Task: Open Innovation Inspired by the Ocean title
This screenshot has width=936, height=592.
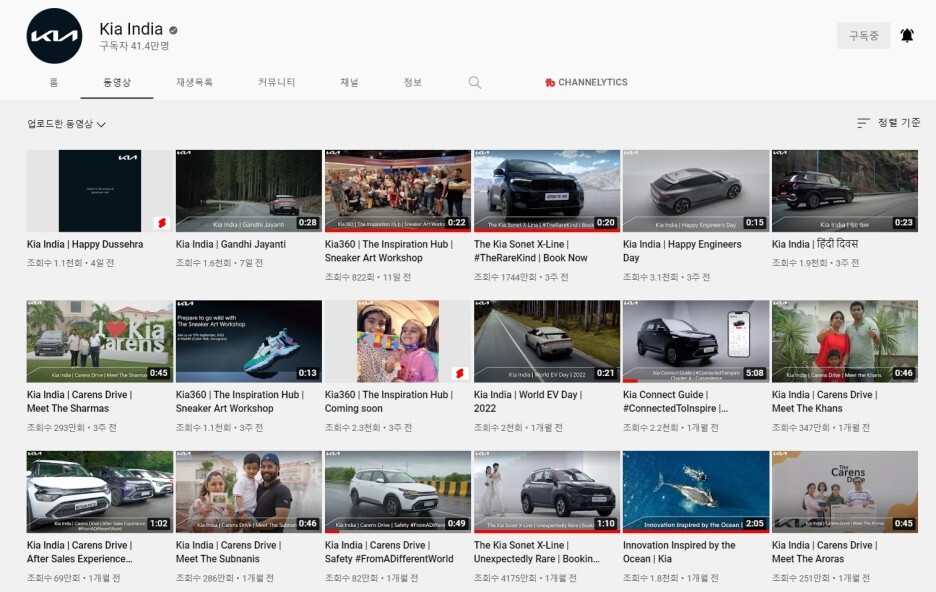Action: tap(679, 552)
